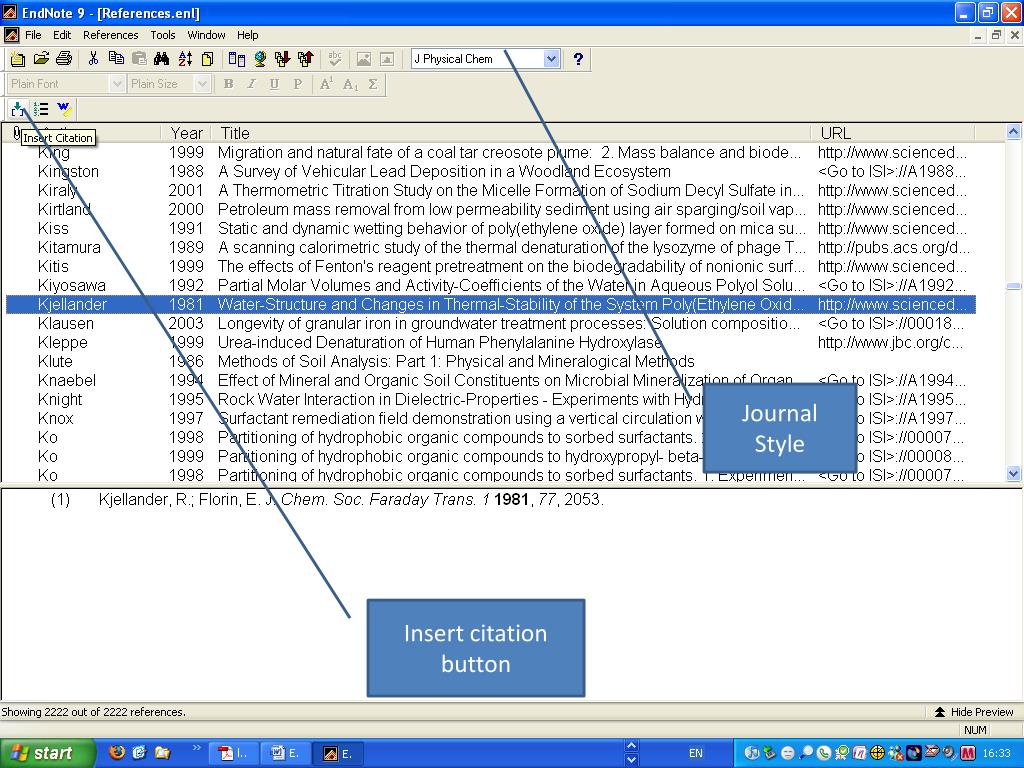Toggle Plain text style P button
This screenshot has height=768, width=1024.
coord(298,84)
